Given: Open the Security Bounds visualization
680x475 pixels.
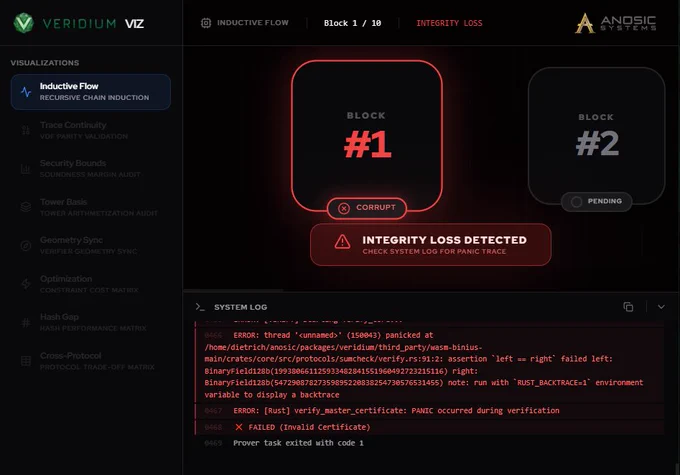Looking at the screenshot, I should click(x=91, y=168).
